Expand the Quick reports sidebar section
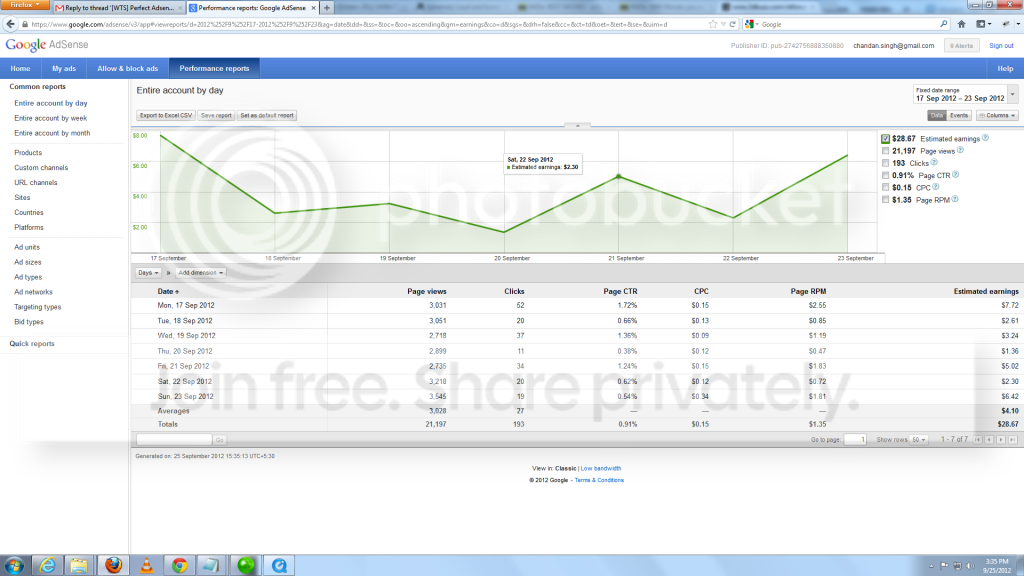 click(32, 344)
